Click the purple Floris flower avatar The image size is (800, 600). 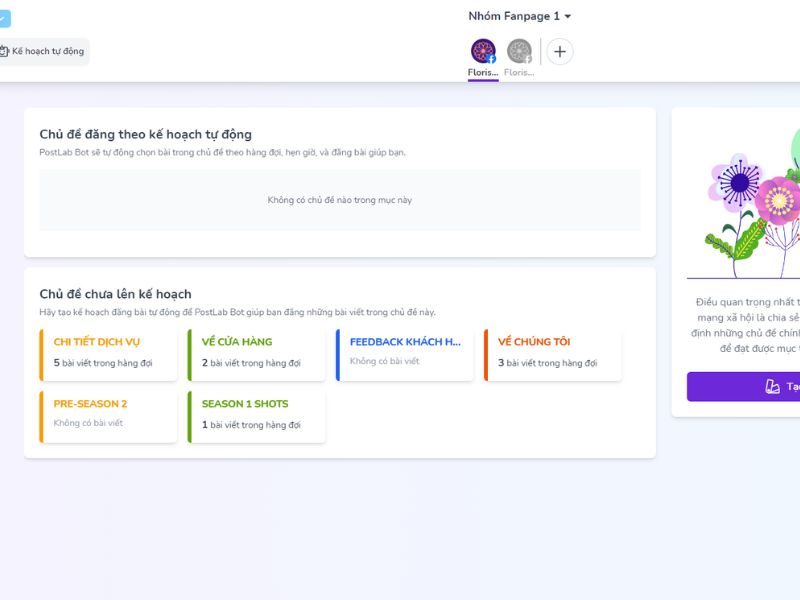pos(483,49)
